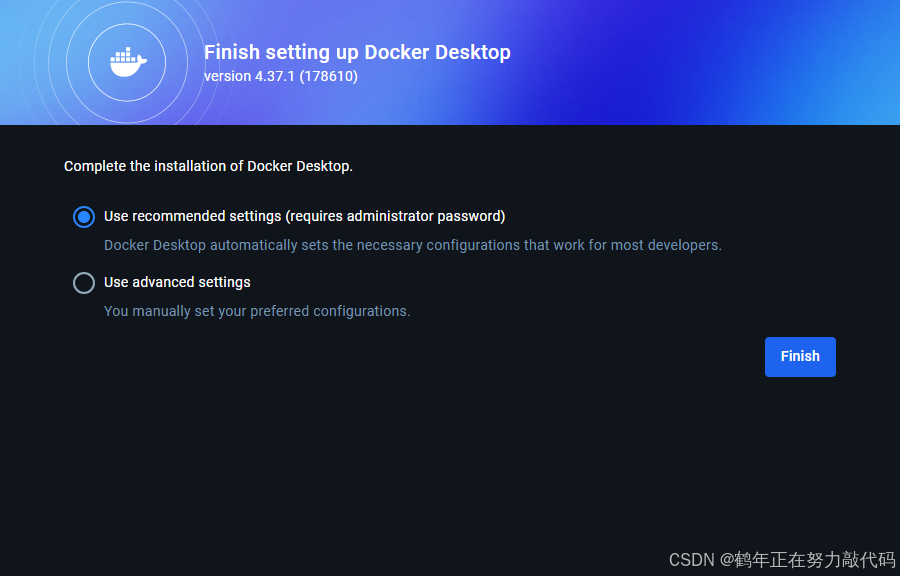Click the version 4.37.1 (178610) text

281,76
